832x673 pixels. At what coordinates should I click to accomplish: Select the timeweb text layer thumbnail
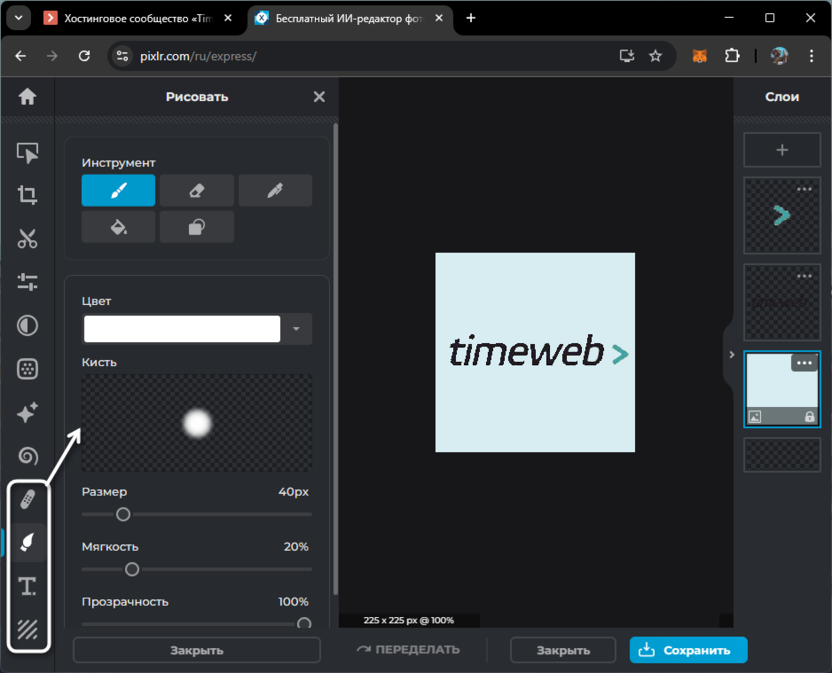tap(782, 303)
